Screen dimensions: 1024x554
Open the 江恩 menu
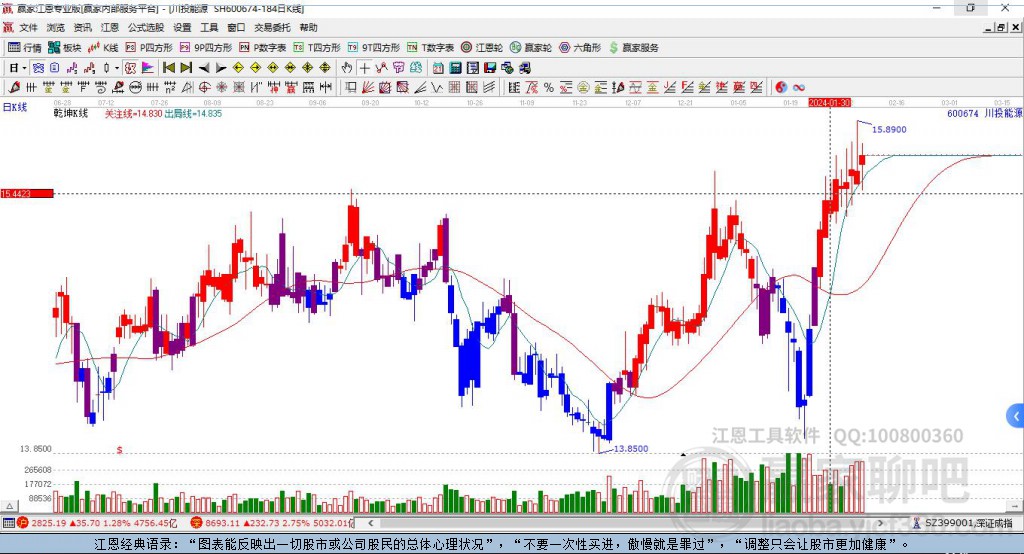click(x=110, y=27)
